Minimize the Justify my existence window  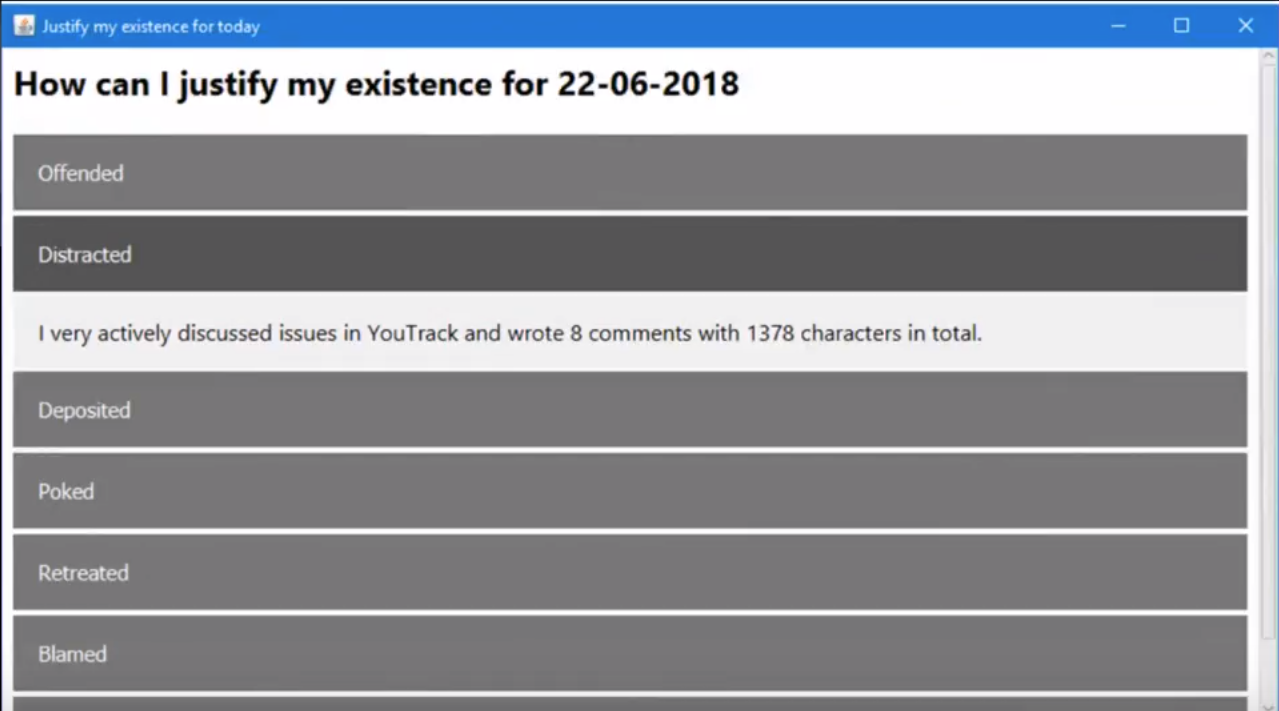pyautogui.click(x=1118, y=25)
